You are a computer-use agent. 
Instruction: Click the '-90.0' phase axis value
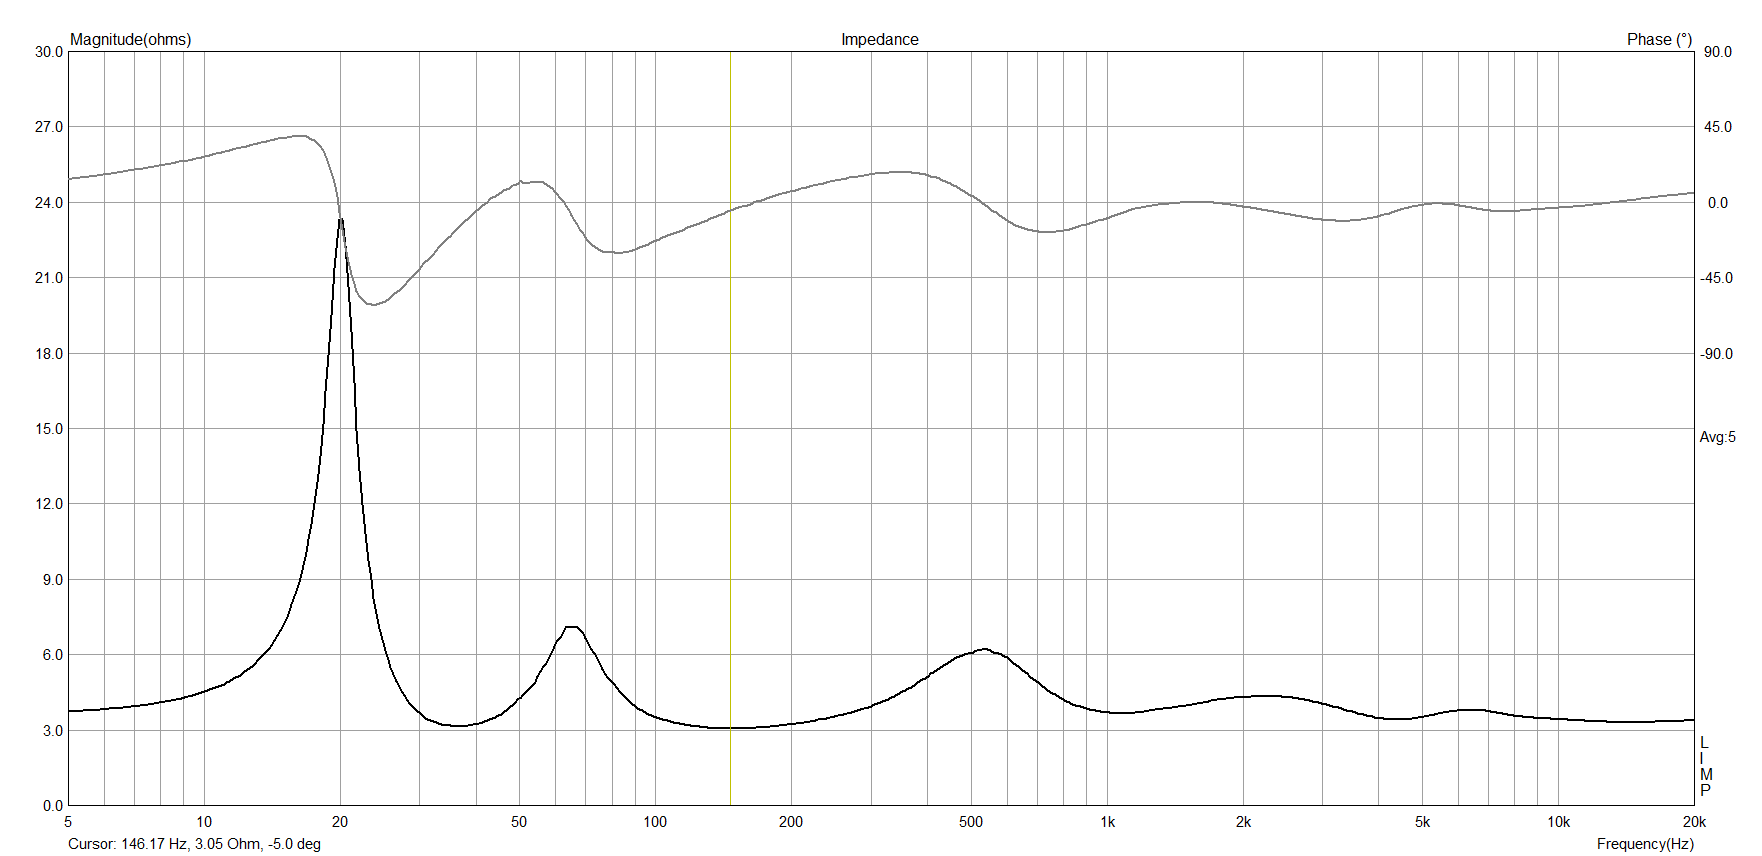click(1717, 354)
